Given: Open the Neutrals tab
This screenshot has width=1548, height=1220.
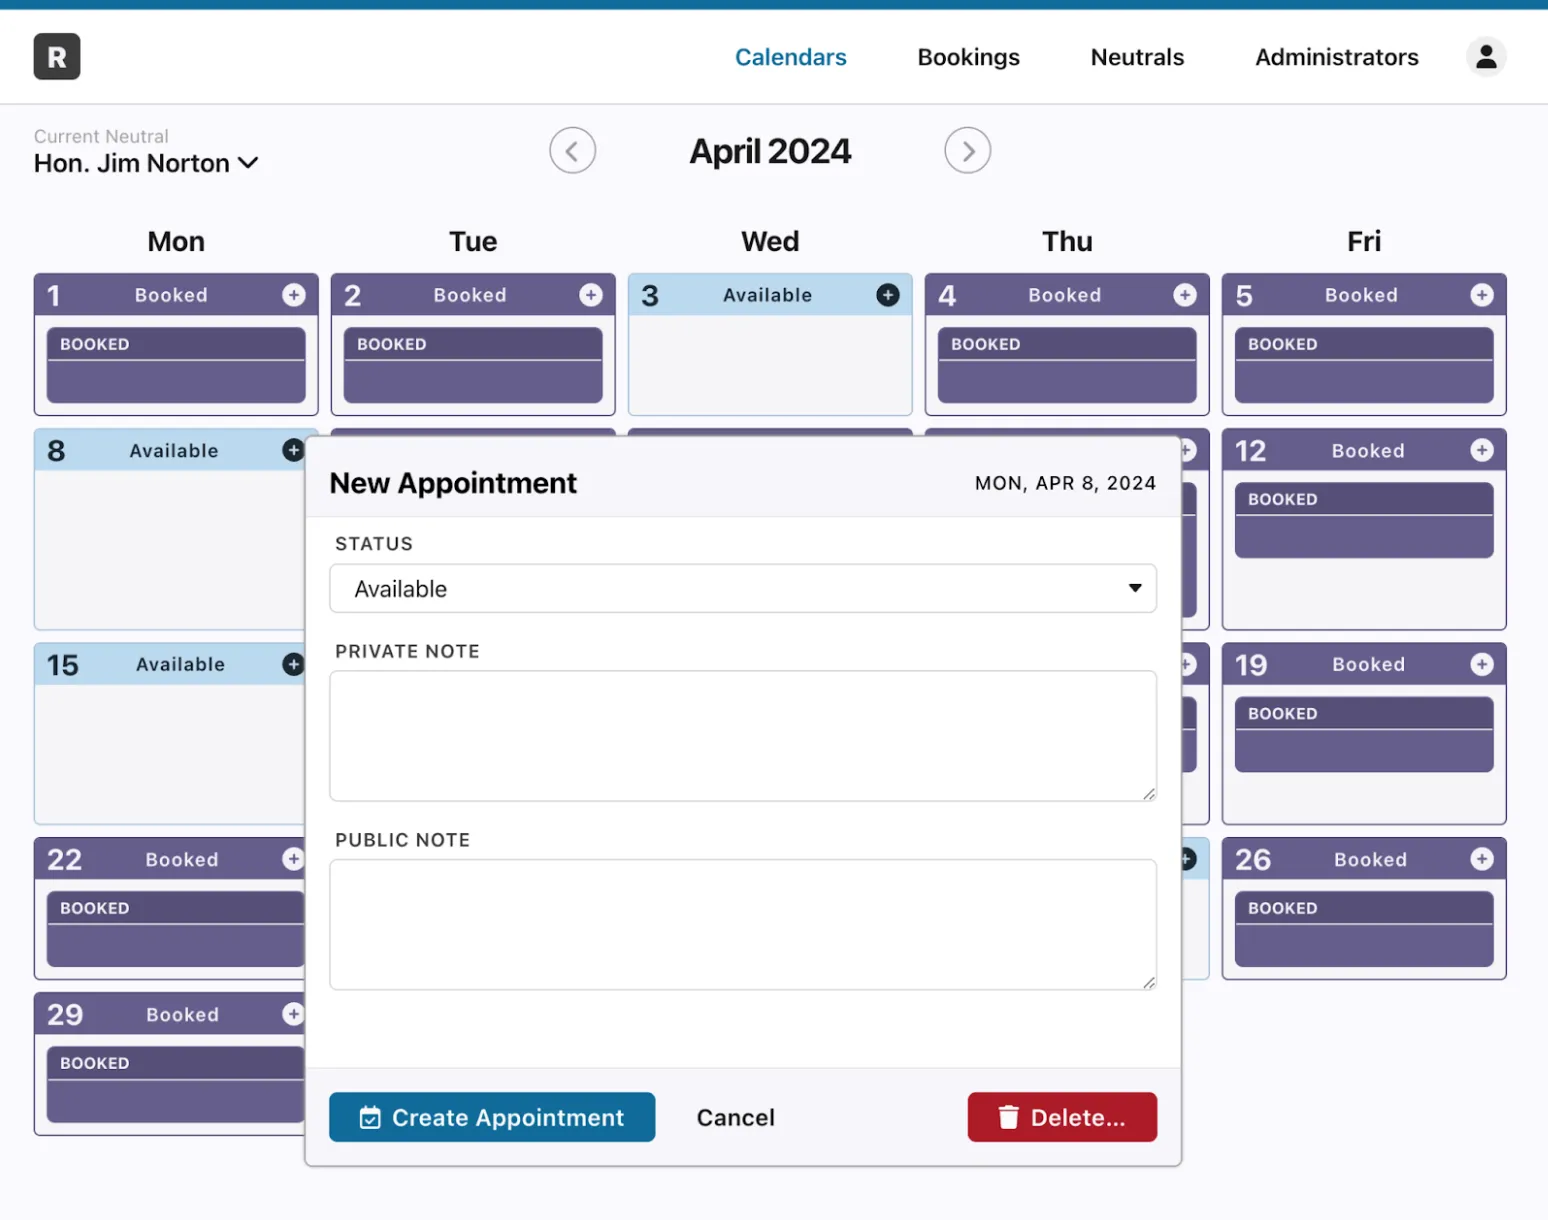Looking at the screenshot, I should (1137, 57).
